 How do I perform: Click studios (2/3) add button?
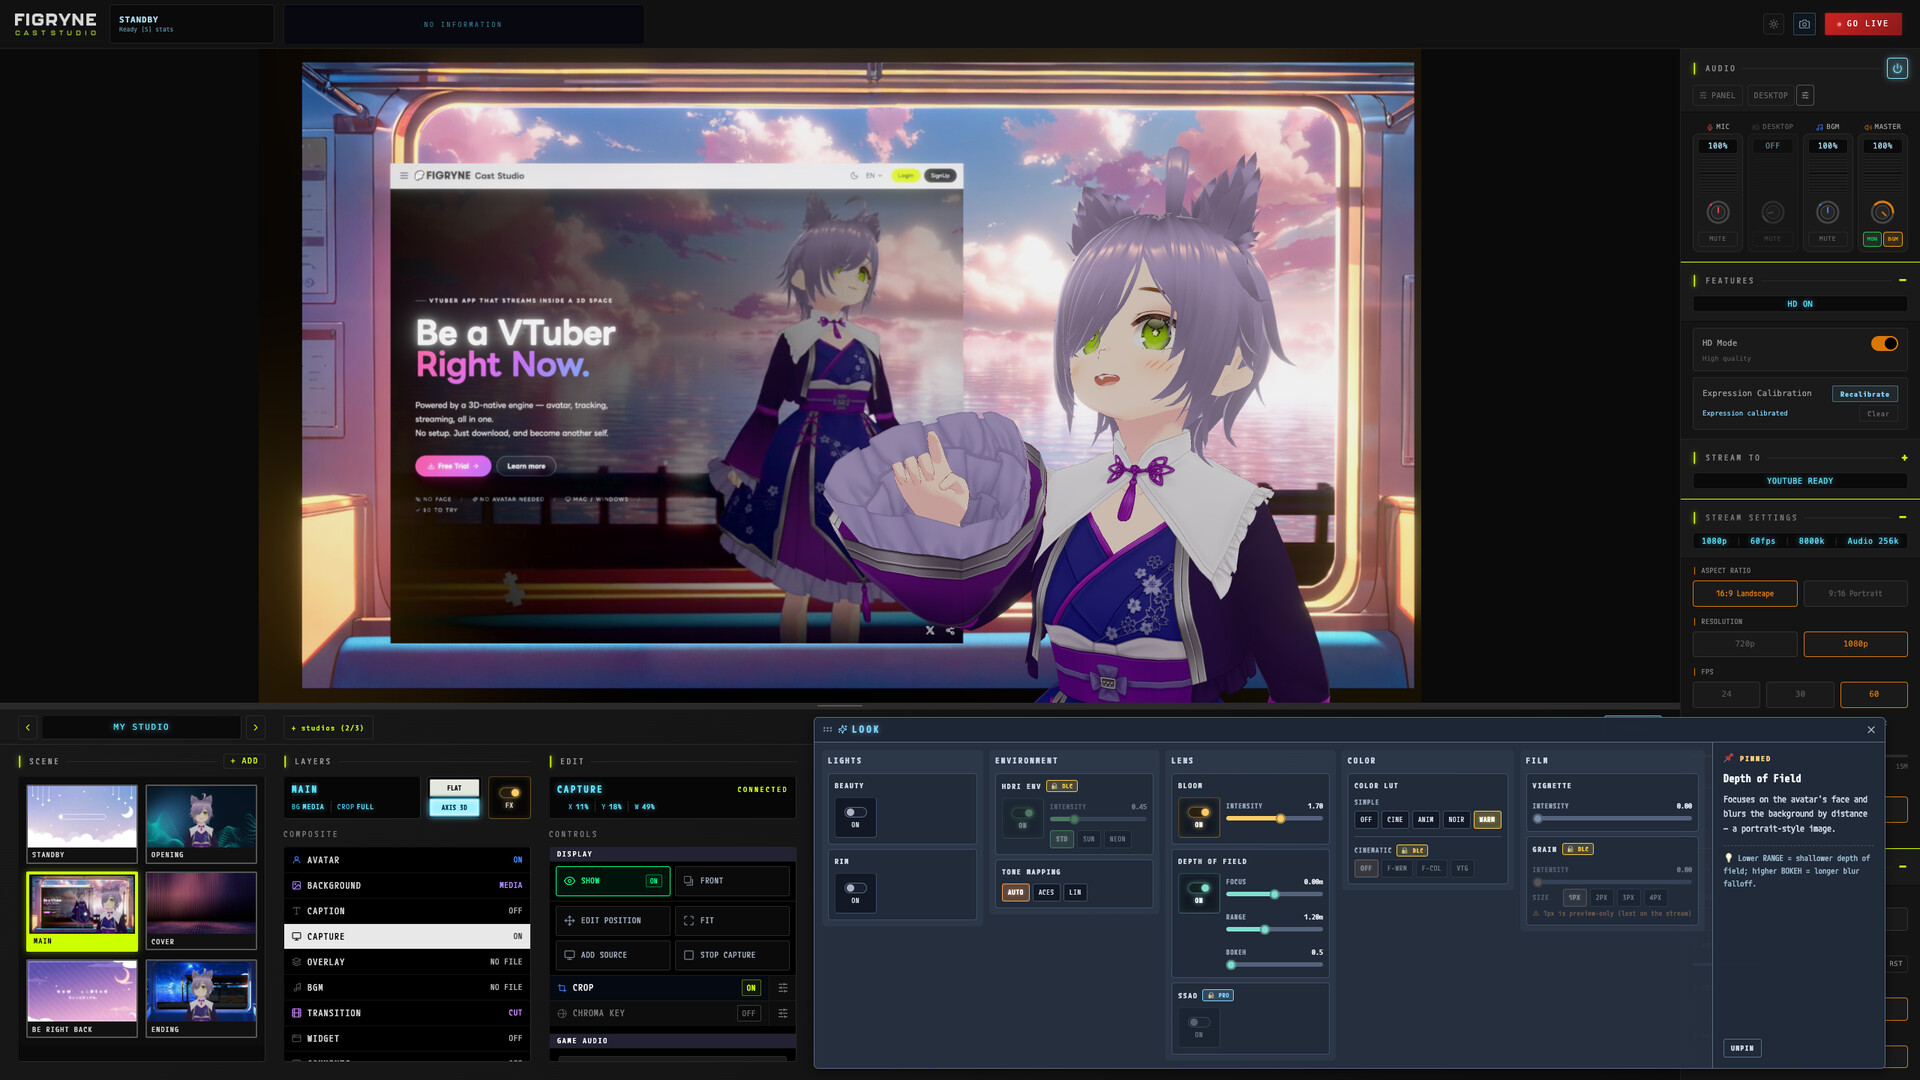click(328, 728)
